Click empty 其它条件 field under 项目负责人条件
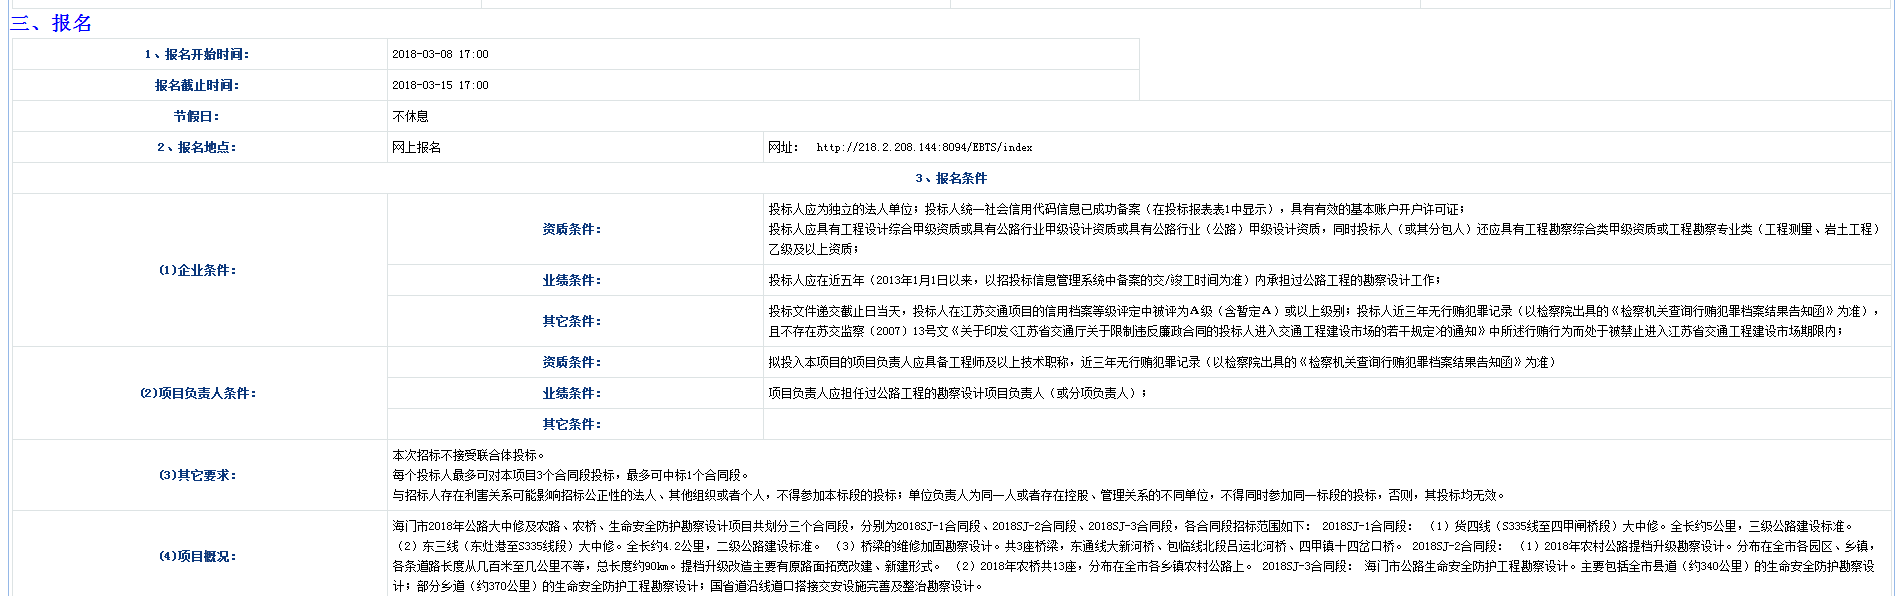This screenshot has width=1903, height=596. pyautogui.click(x=1320, y=424)
